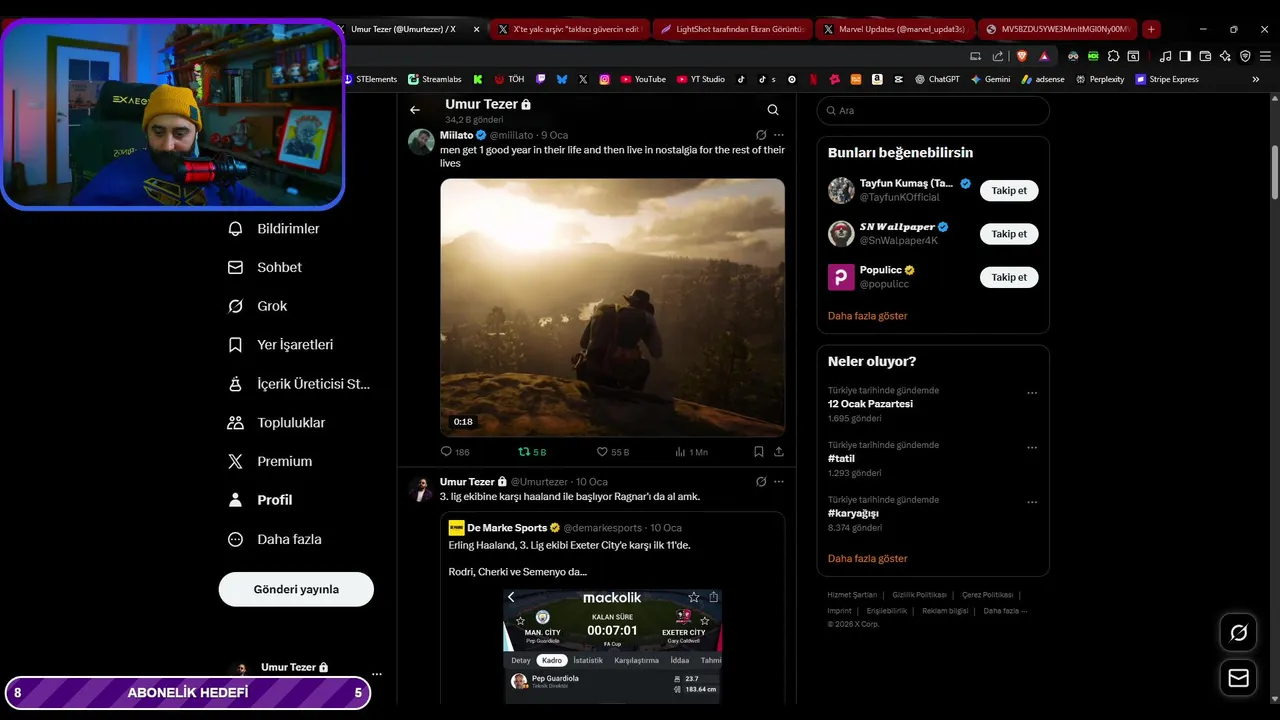Go to Profil in the sidebar
This screenshot has width=1280, height=720.
(x=260, y=500)
